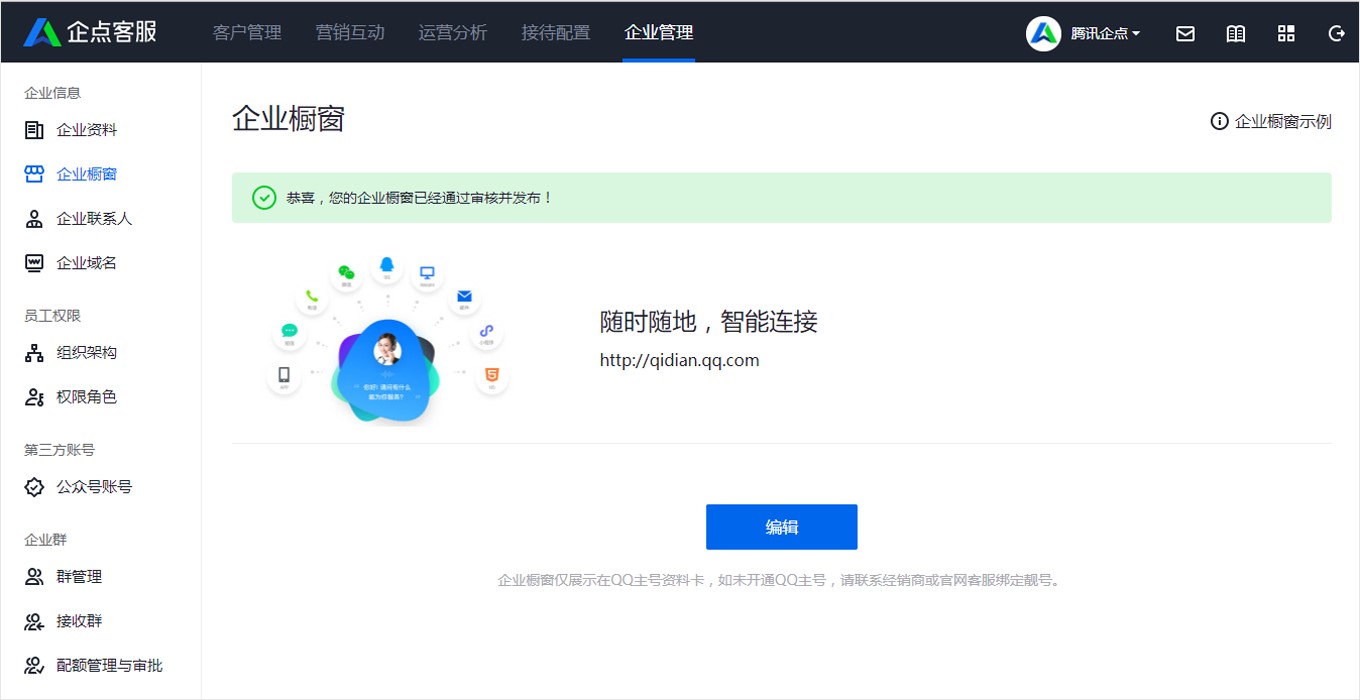Switch to the 客户管理 tab
1360x700 pixels.
point(246,32)
